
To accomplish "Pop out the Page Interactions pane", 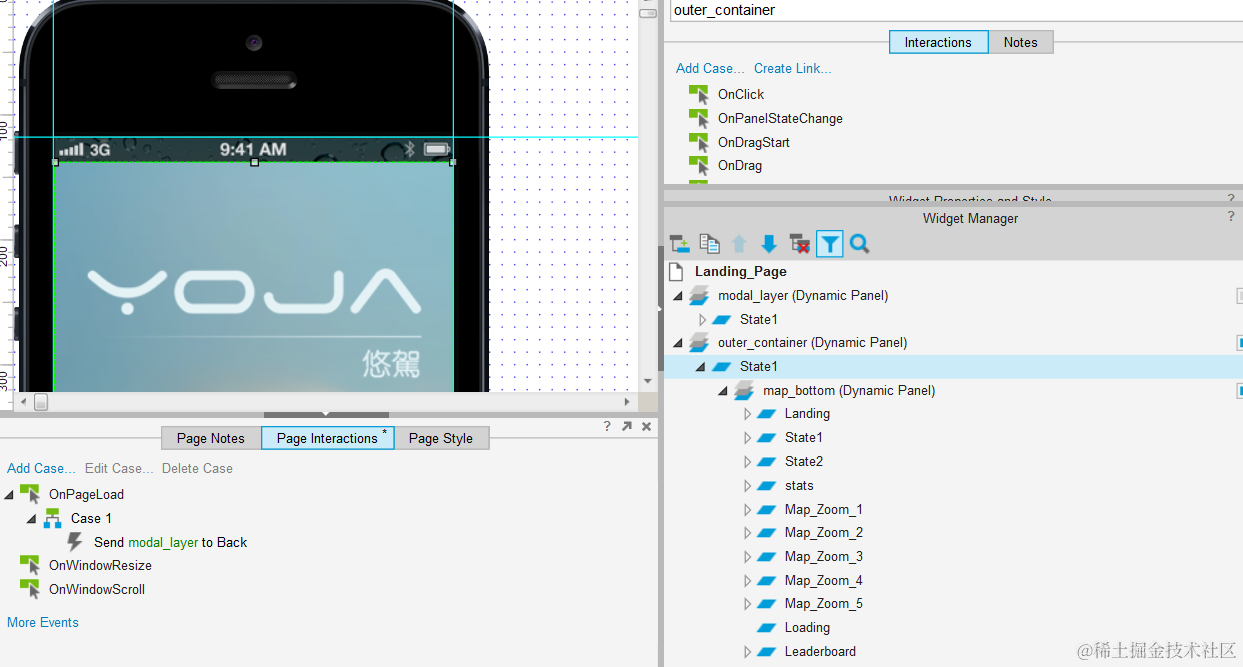I will [627, 426].
